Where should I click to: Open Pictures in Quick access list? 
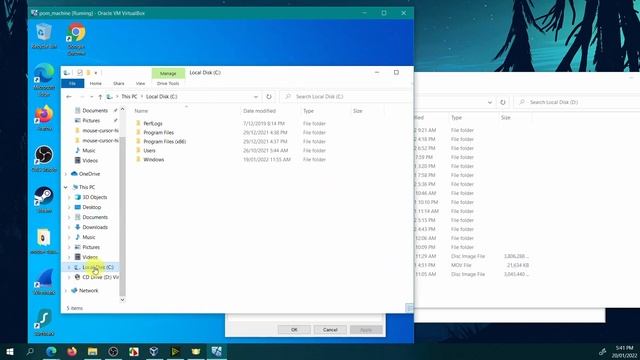(91, 120)
